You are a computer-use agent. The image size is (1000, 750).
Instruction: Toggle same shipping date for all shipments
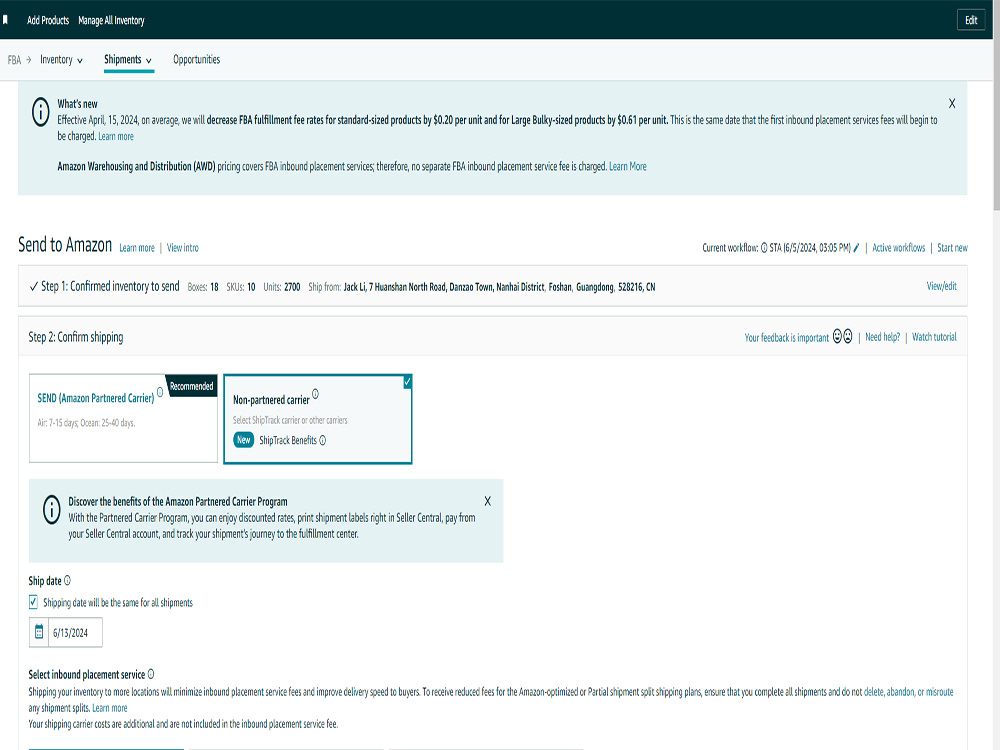33,602
